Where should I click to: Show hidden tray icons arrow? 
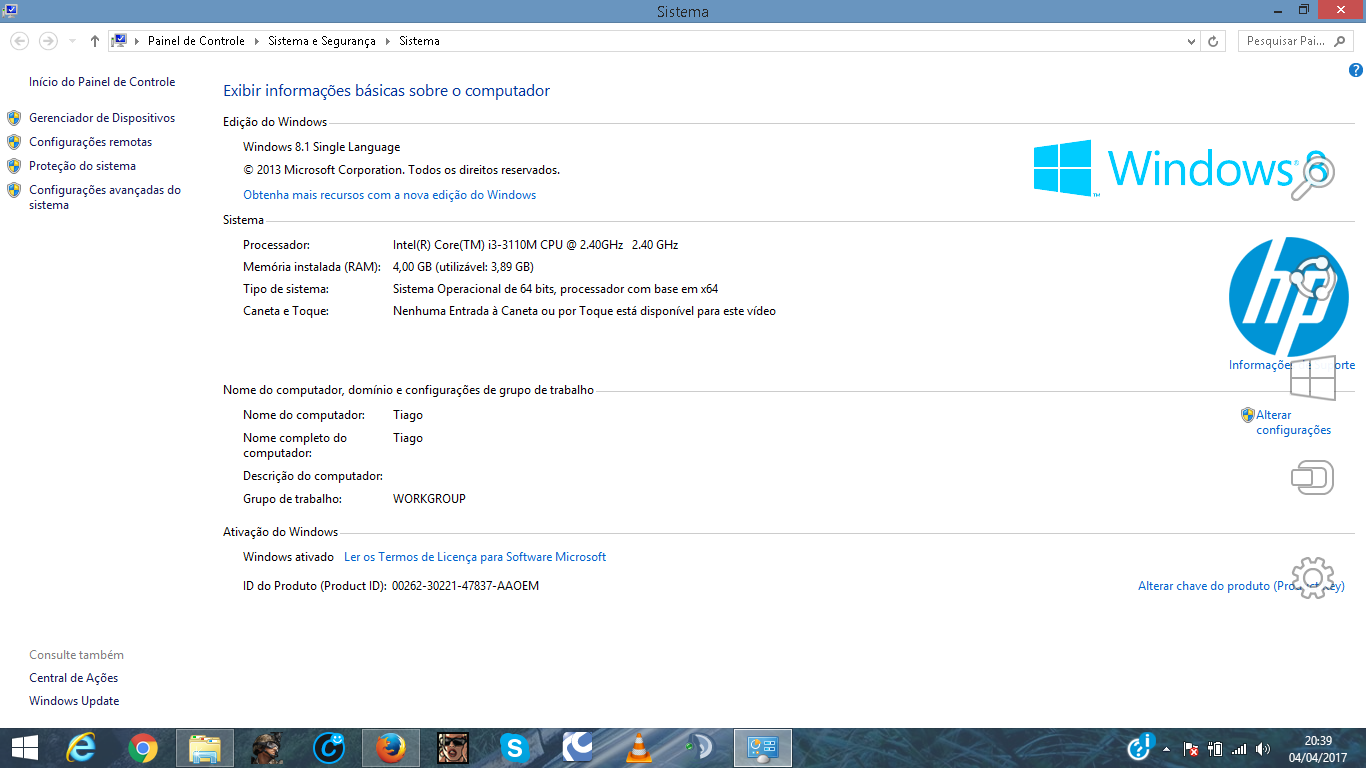click(1166, 748)
